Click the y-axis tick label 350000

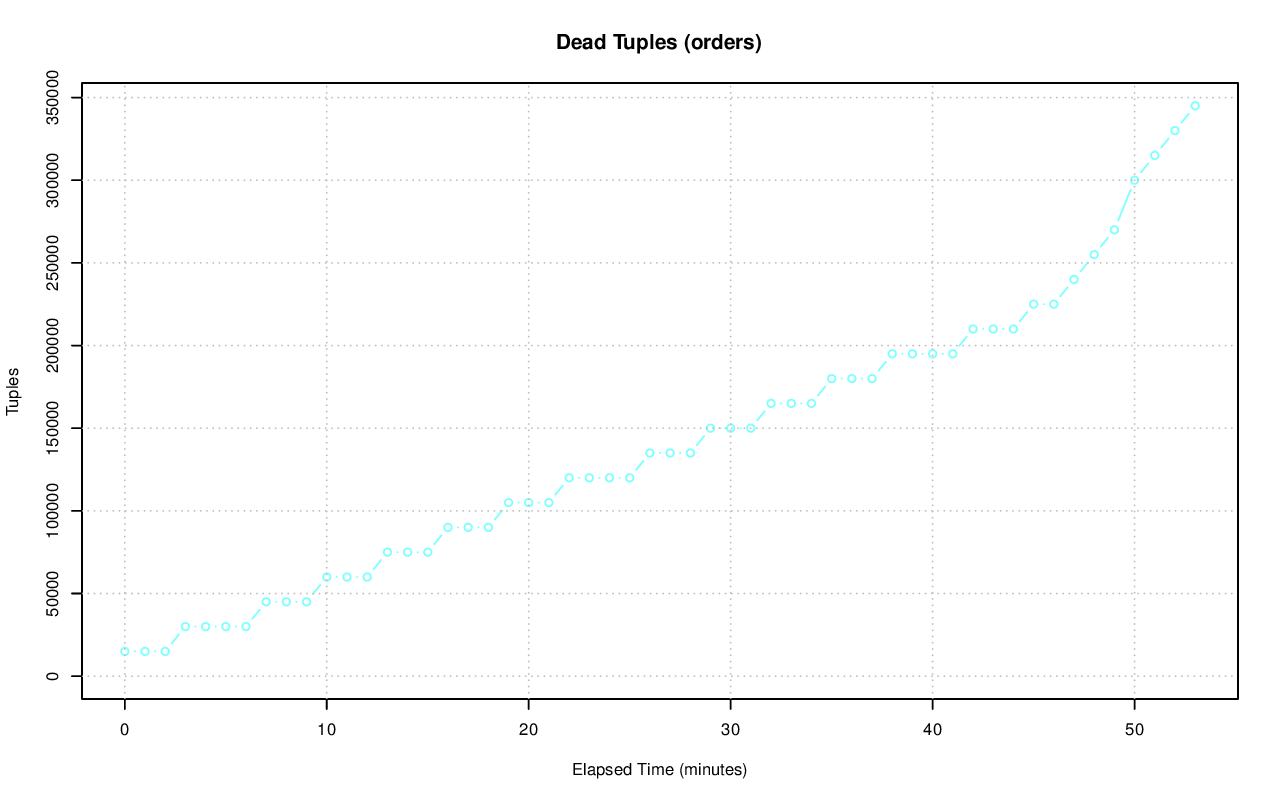(54, 97)
